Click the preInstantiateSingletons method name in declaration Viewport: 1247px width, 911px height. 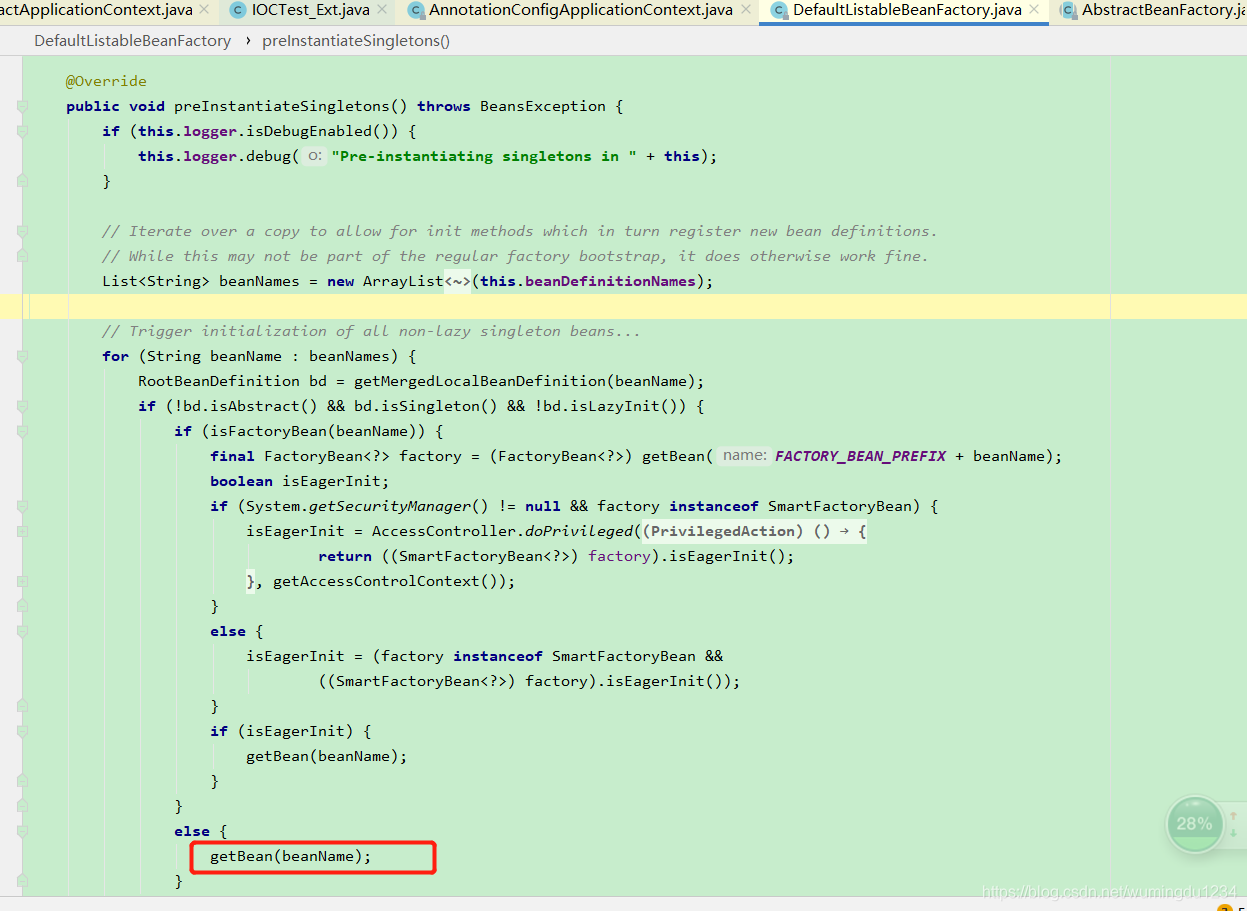pos(282,106)
